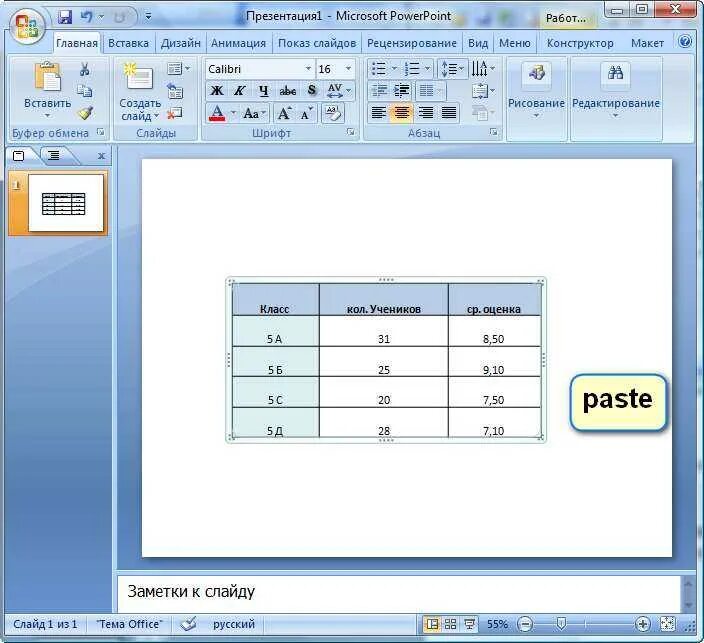Increase the list indent level
This screenshot has height=643, width=704.
402,91
